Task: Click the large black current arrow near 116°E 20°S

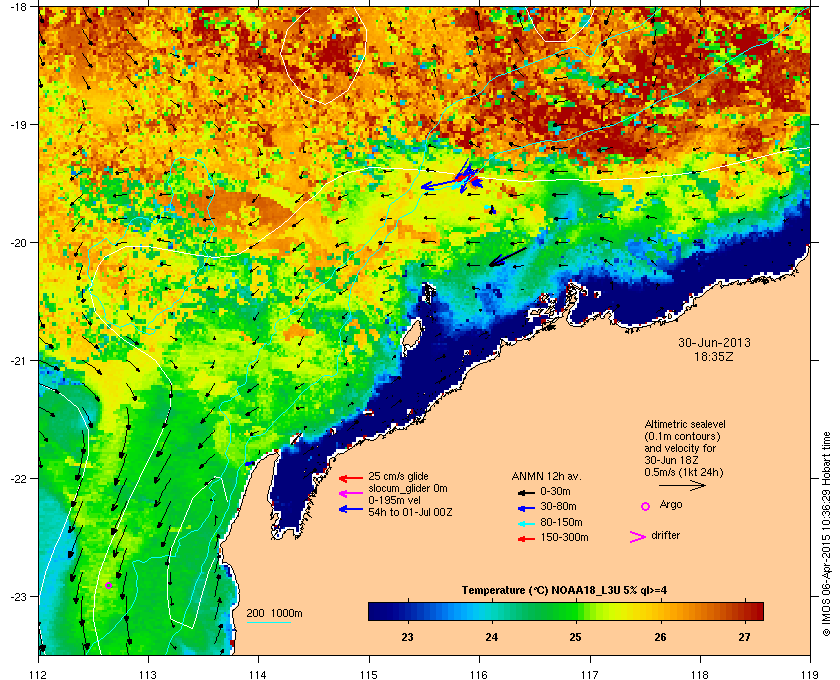Action: tap(508, 257)
